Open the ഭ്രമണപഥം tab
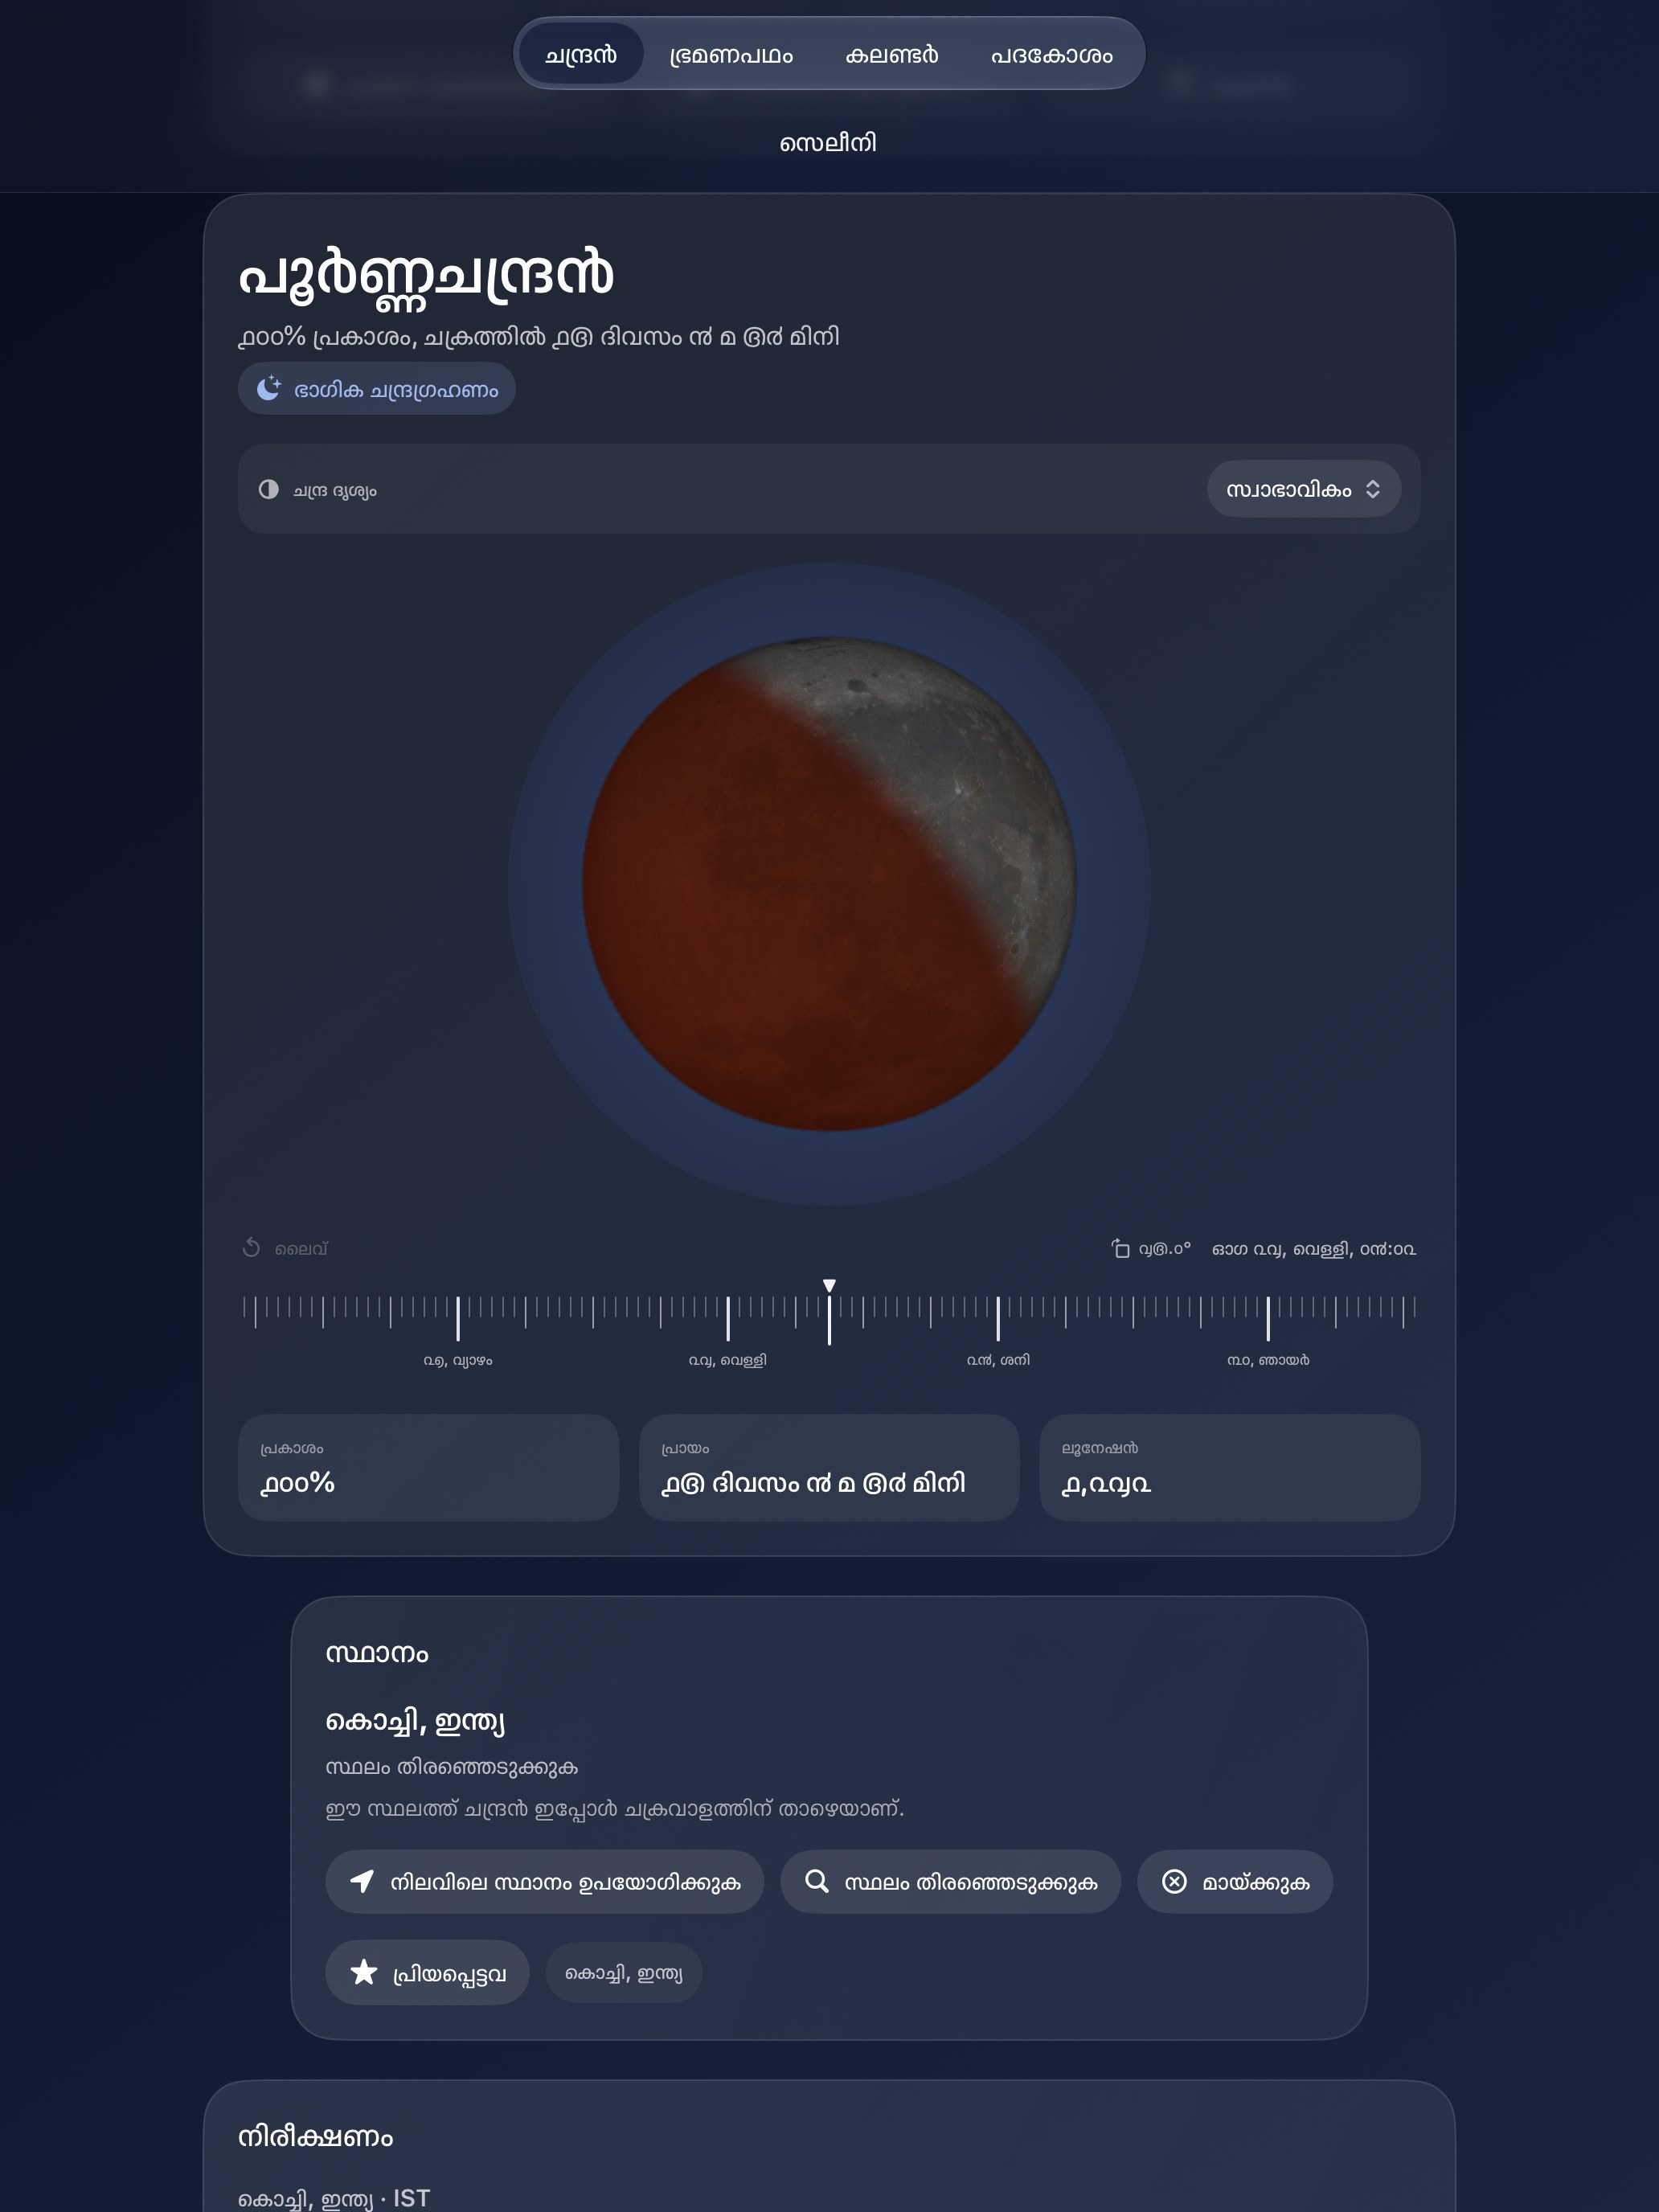Screen dimensions: 1659x2212 coord(731,54)
